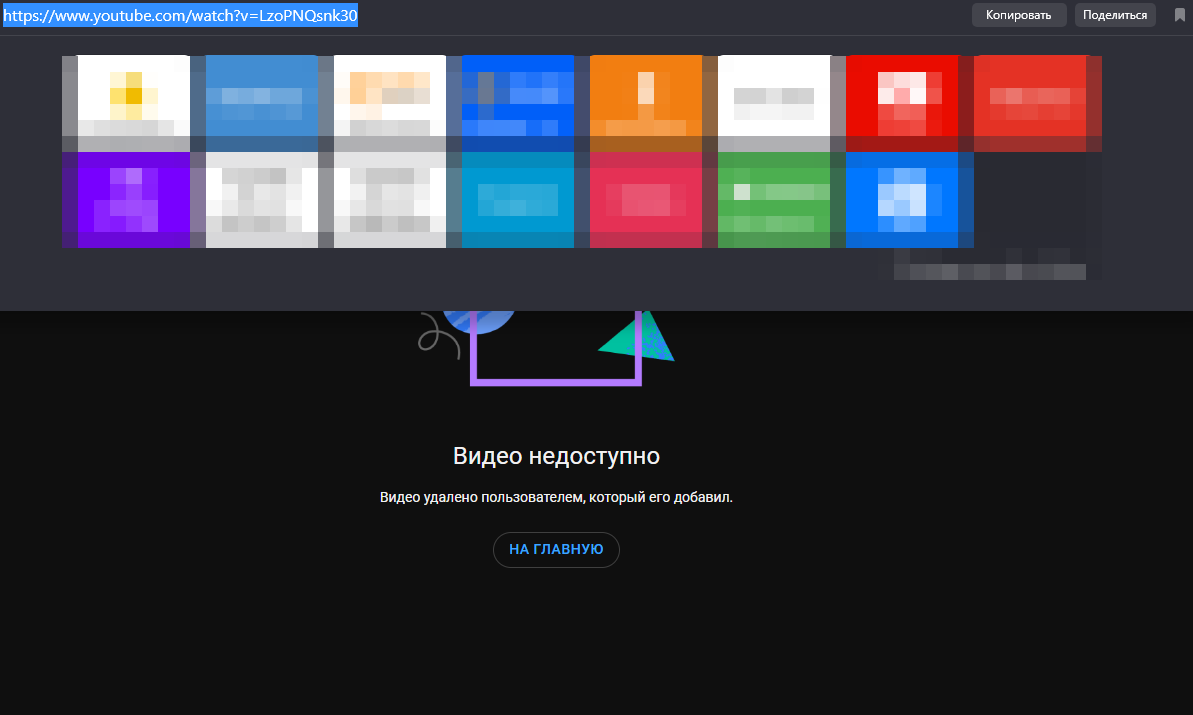Open the pink-crimson tile in second row

pos(646,199)
